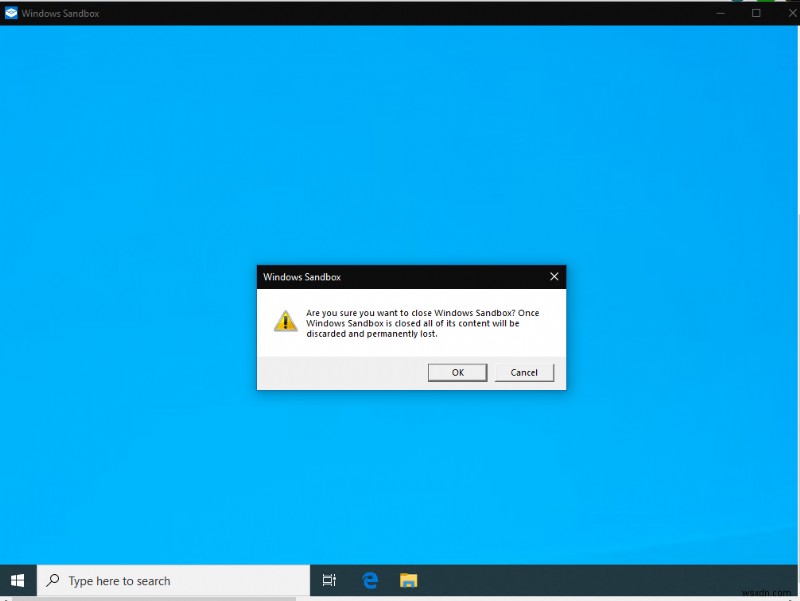800x601 pixels.
Task: Open the Start menu
Action: [17, 580]
